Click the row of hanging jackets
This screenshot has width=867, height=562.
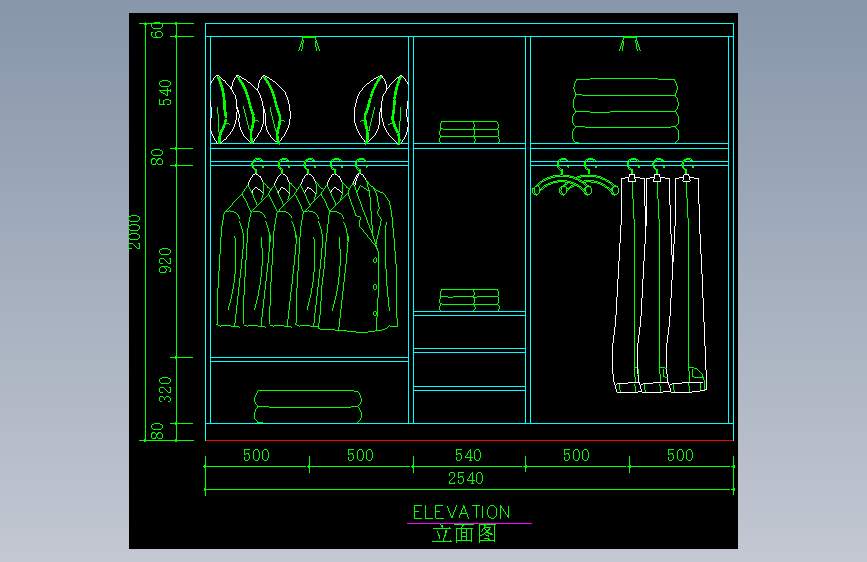coord(307,246)
